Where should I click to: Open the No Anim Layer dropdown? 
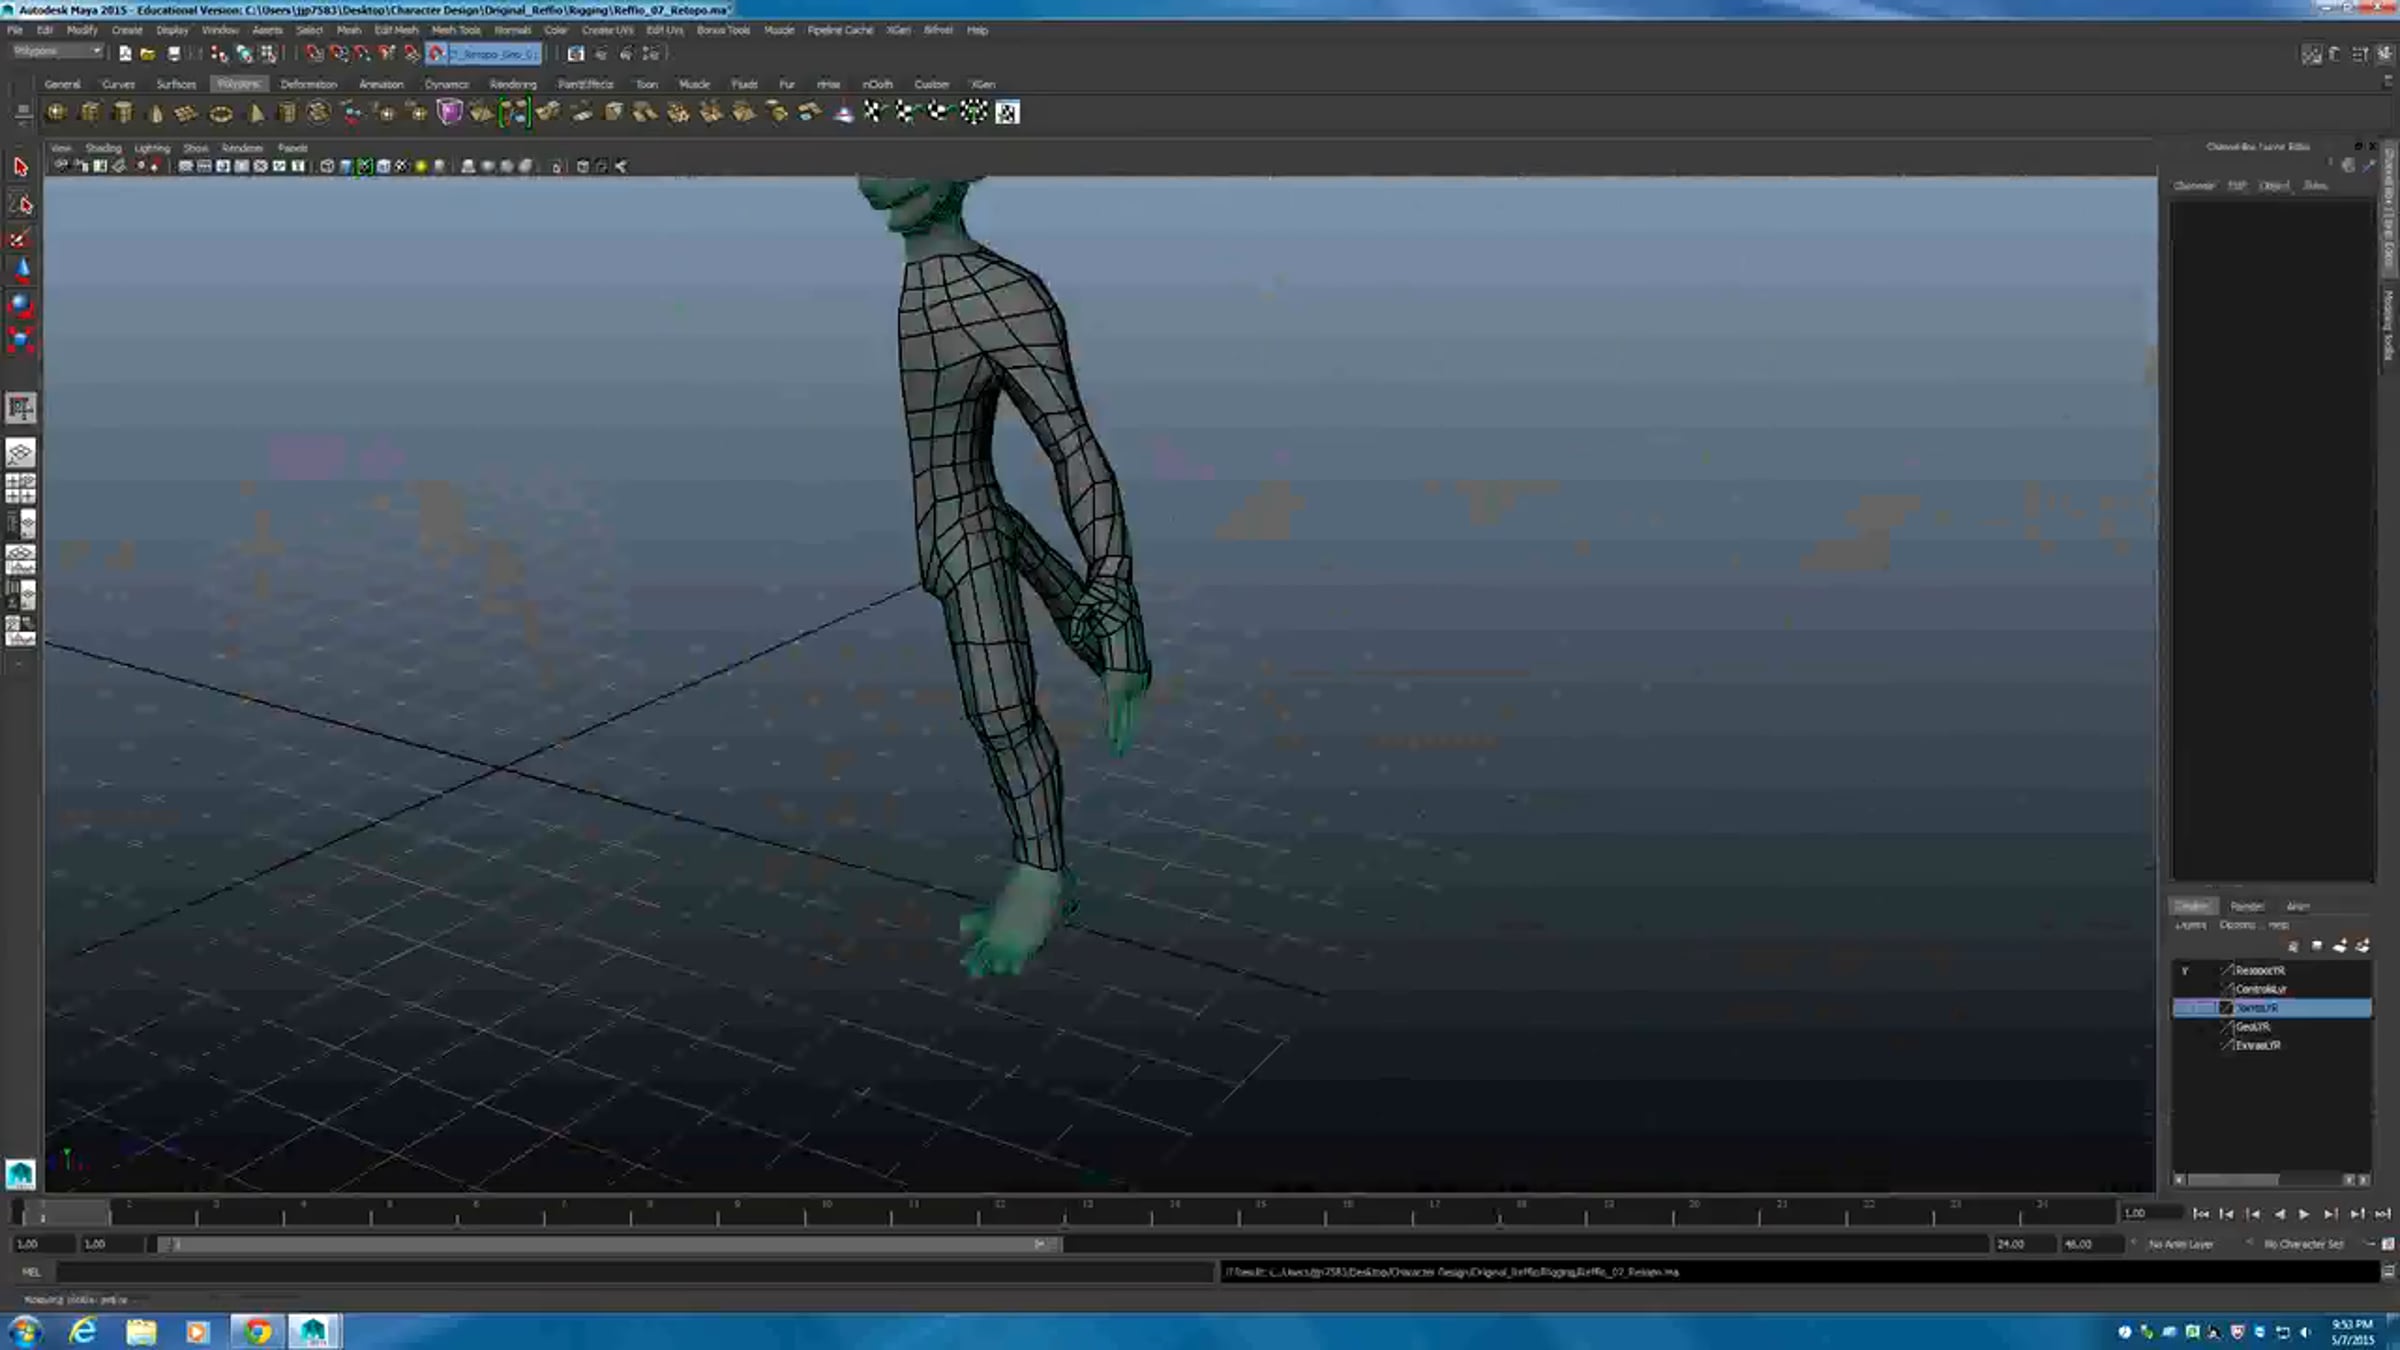(2180, 1244)
